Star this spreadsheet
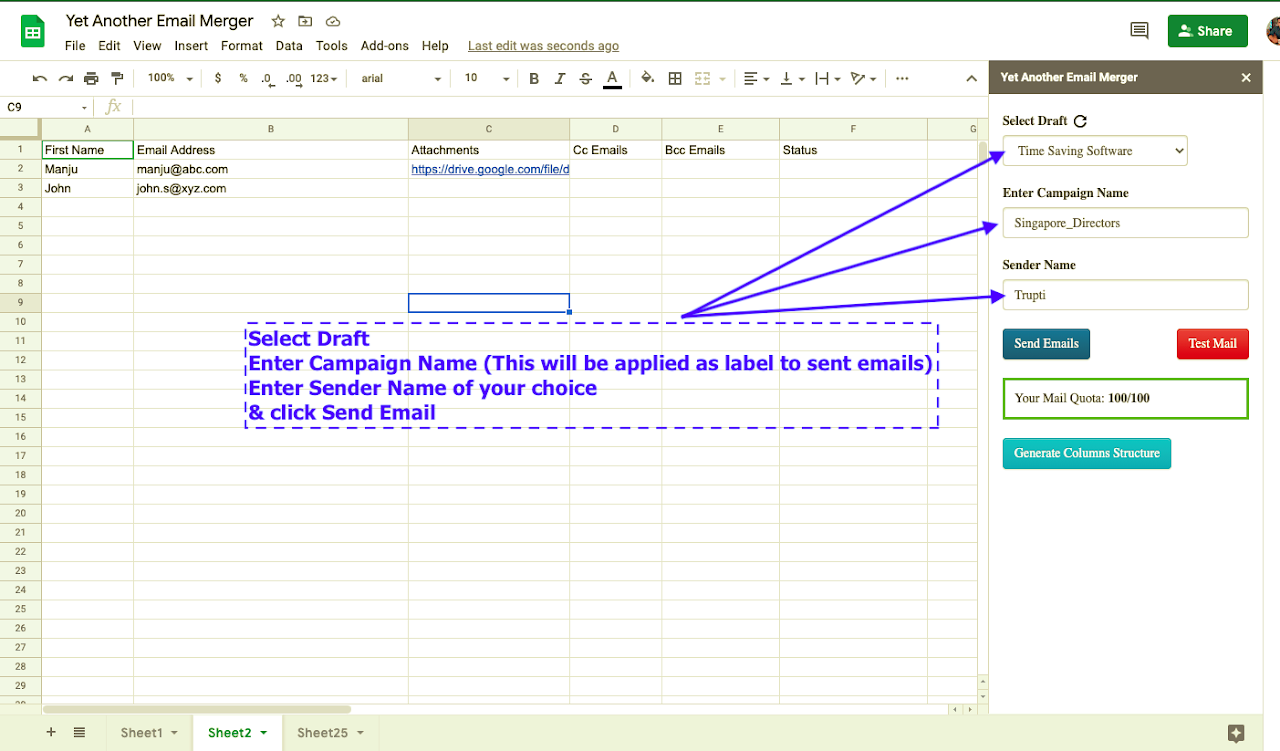The image size is (1280, 751). [x=278, y=21]
